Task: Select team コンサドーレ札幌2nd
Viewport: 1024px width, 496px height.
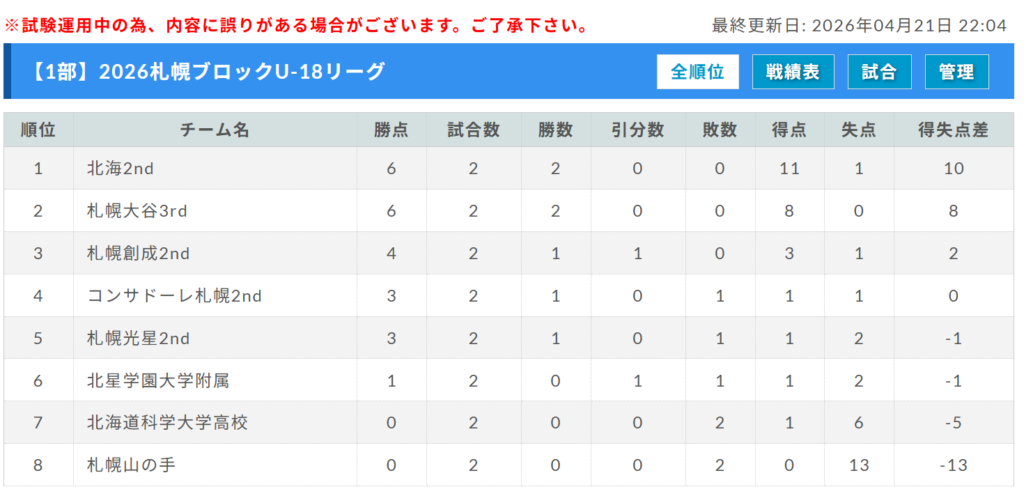Action: (x=174, y=296)
